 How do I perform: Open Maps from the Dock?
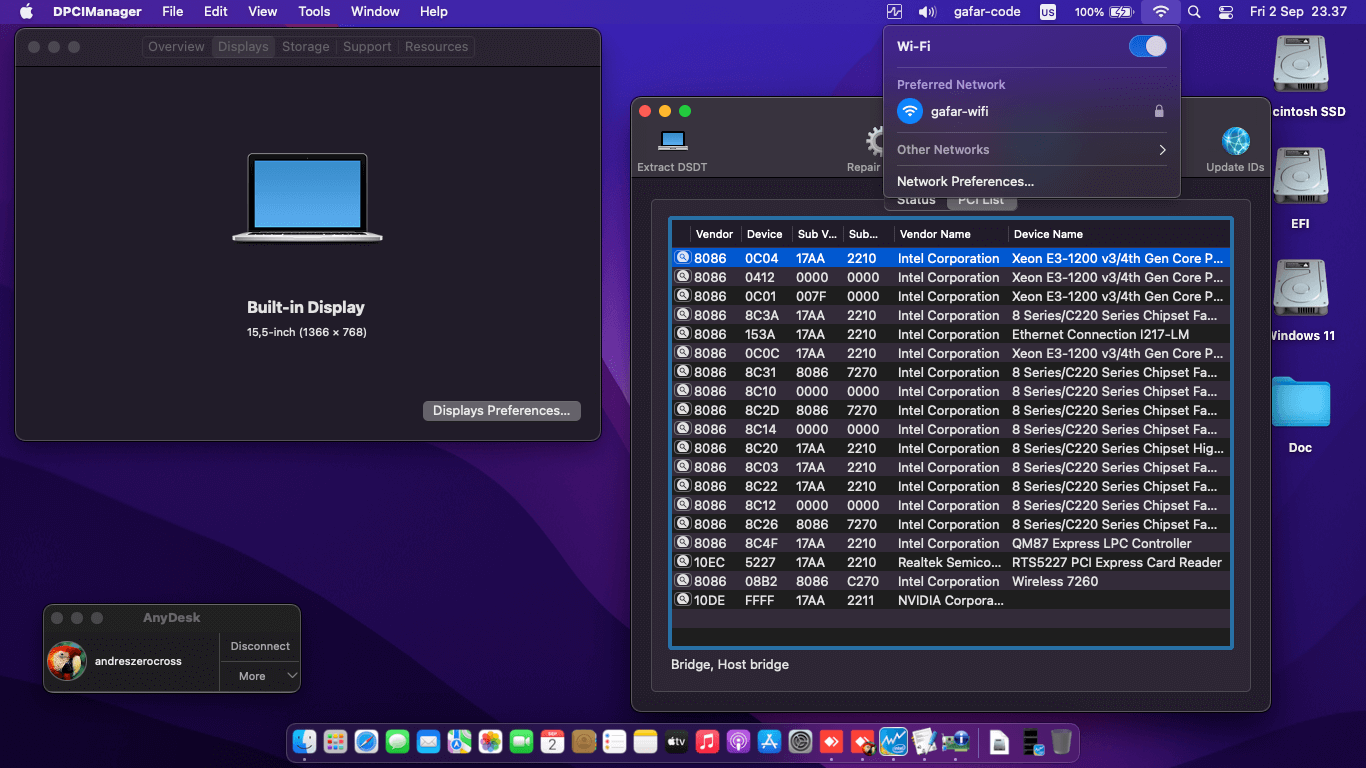[459, 741]
